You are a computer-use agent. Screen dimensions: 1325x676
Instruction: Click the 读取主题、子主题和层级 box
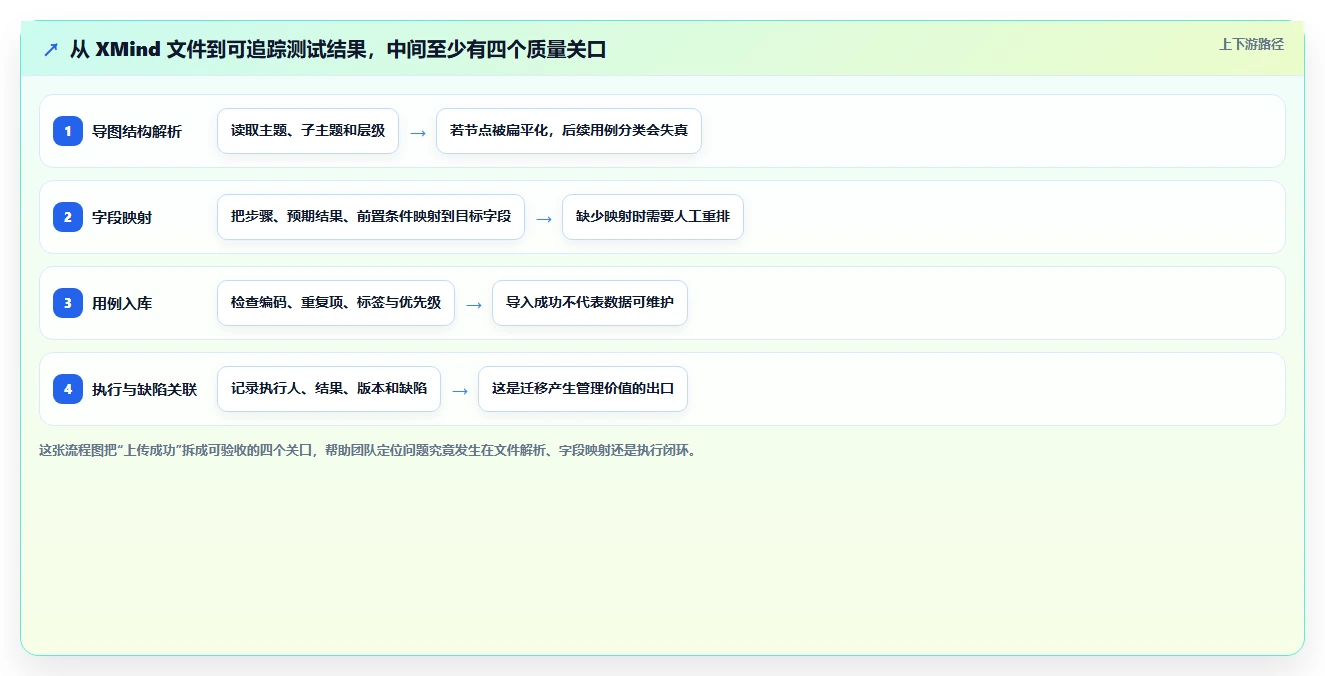coord(308,131)
